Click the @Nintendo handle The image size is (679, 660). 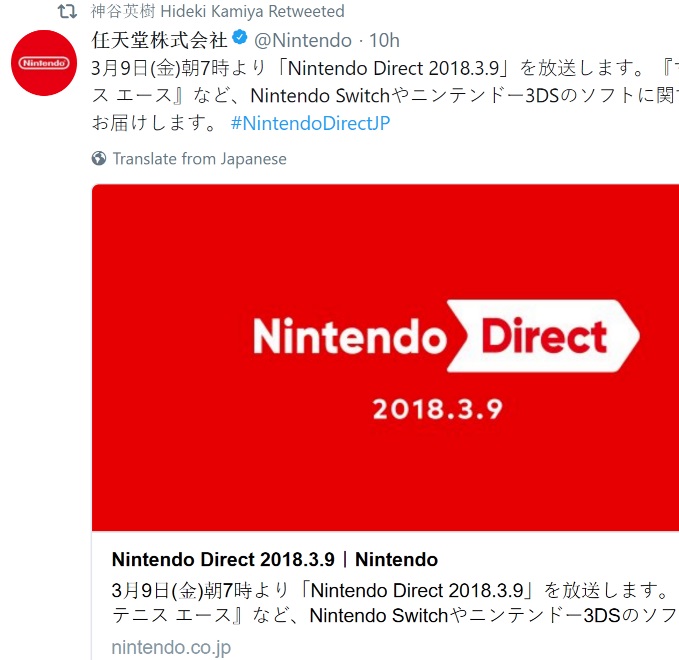(x=303, y=40)
